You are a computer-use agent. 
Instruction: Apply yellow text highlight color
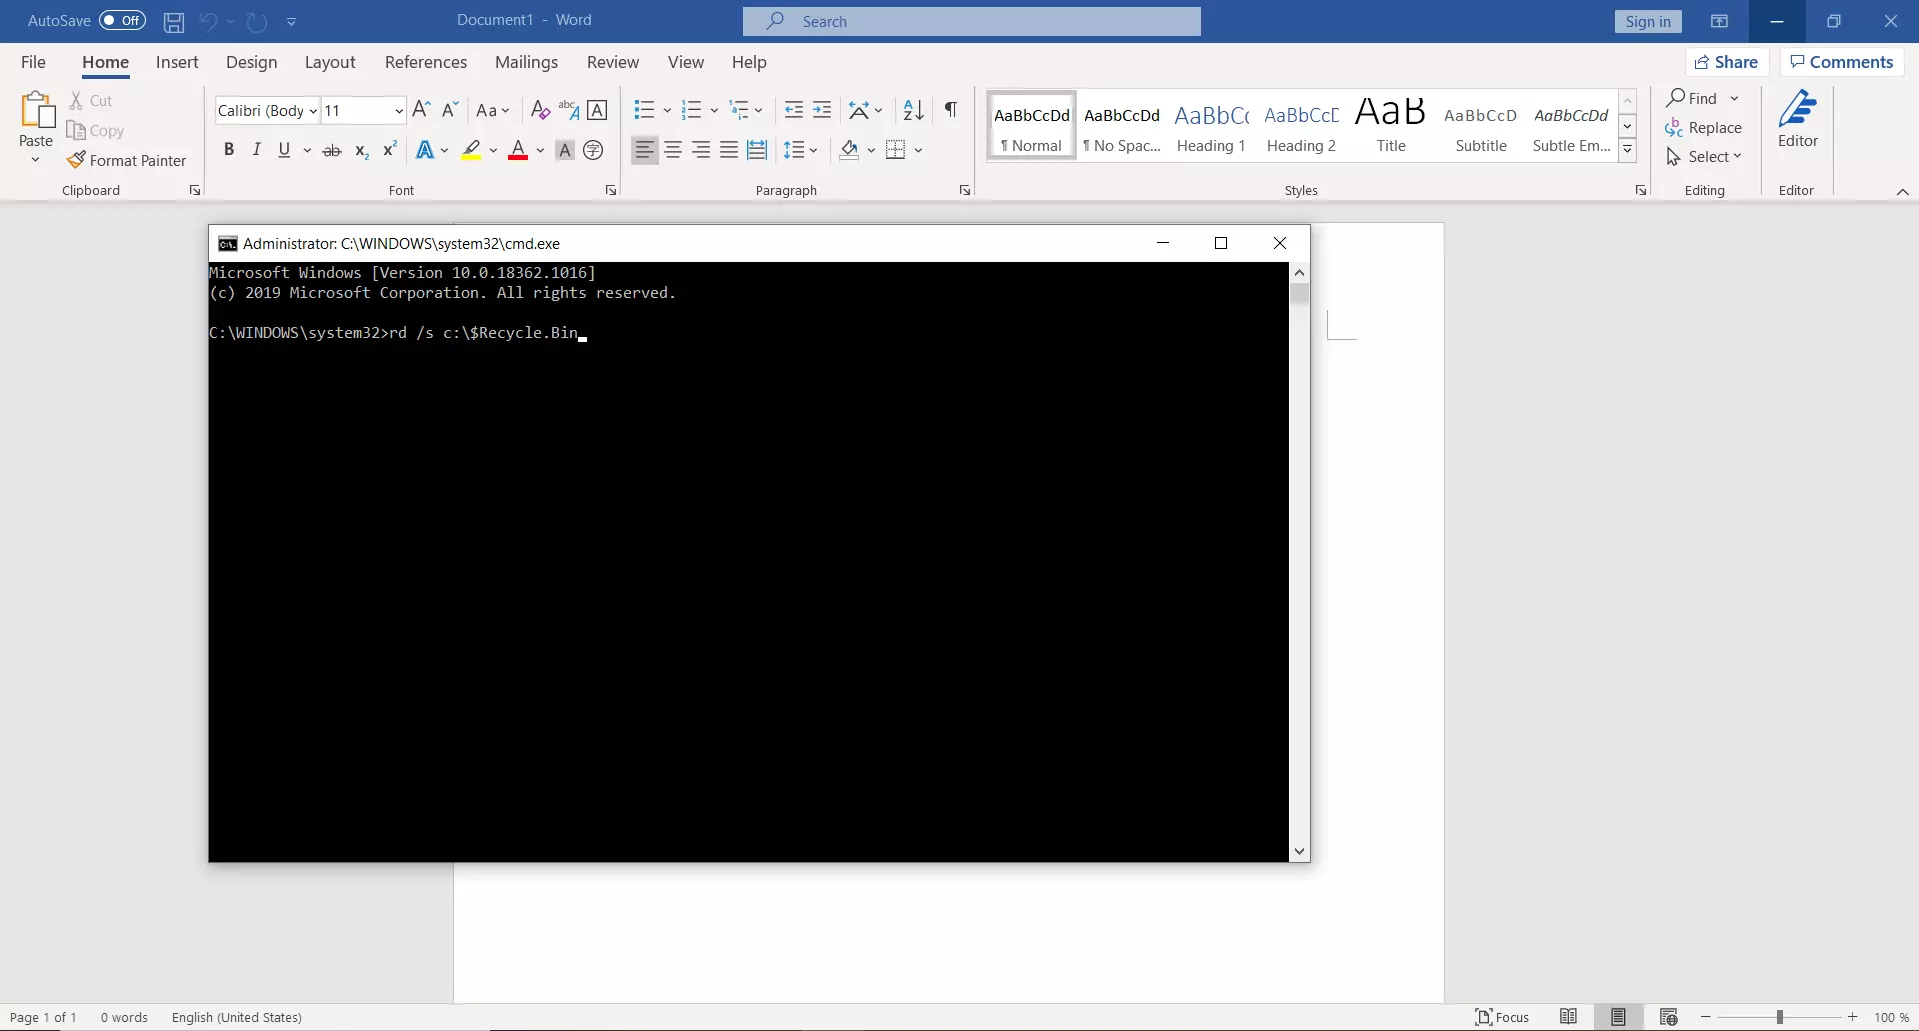click(x=471, y=150)
